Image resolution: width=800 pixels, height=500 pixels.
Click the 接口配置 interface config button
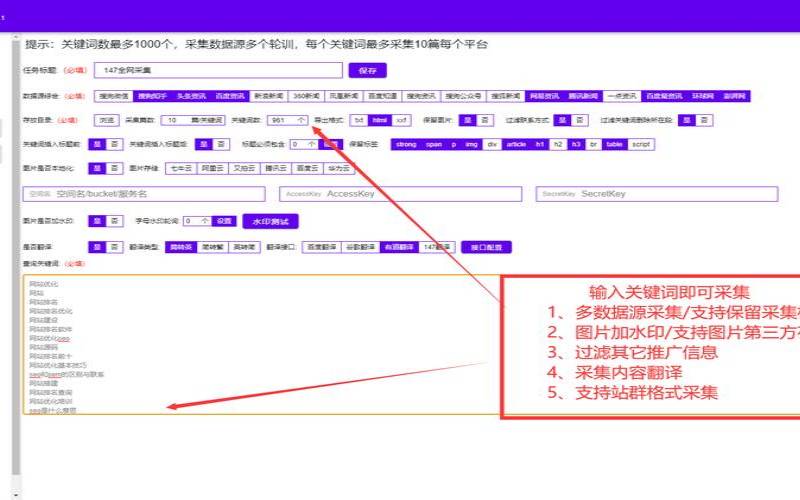click(486, 247)
